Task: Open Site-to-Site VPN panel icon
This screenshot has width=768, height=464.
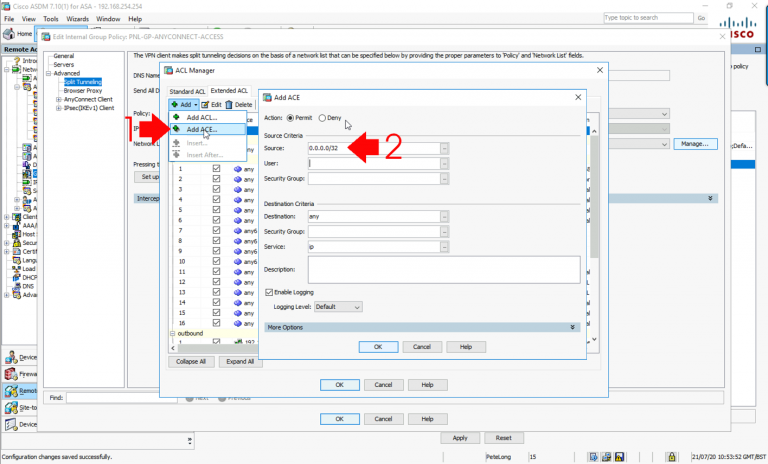Action: click(x=11, y=408)
